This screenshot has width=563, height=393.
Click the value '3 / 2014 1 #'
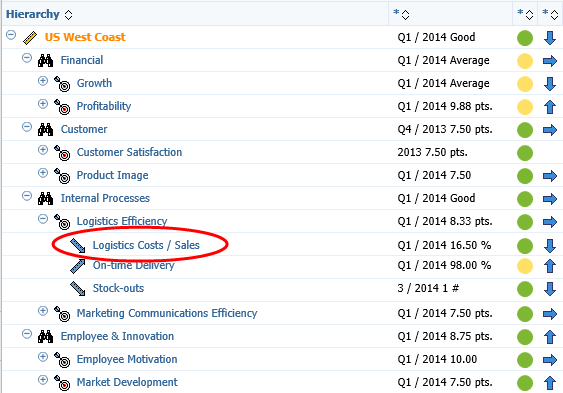(428, 288)
